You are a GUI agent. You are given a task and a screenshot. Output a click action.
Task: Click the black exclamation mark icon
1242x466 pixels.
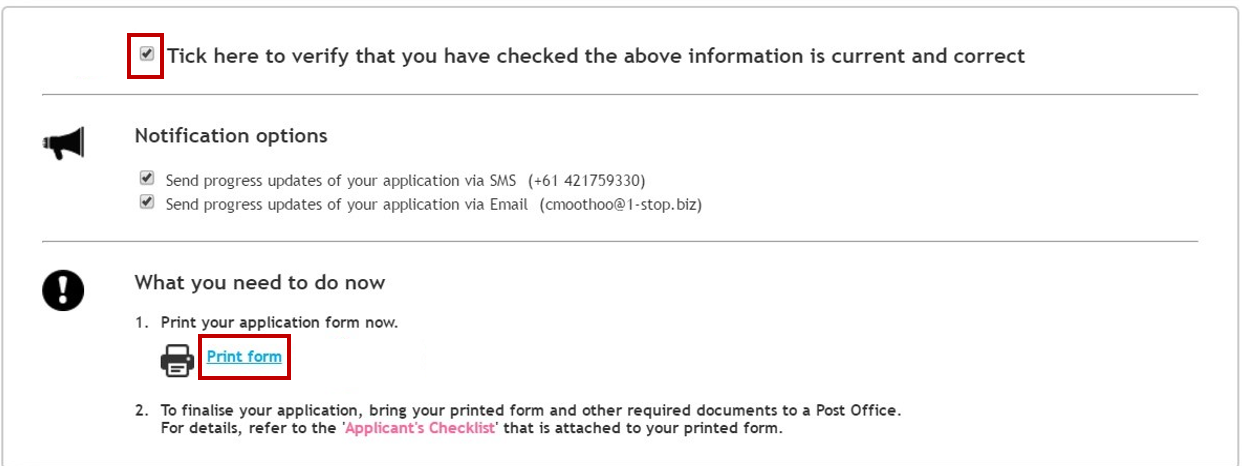point(63,291)
